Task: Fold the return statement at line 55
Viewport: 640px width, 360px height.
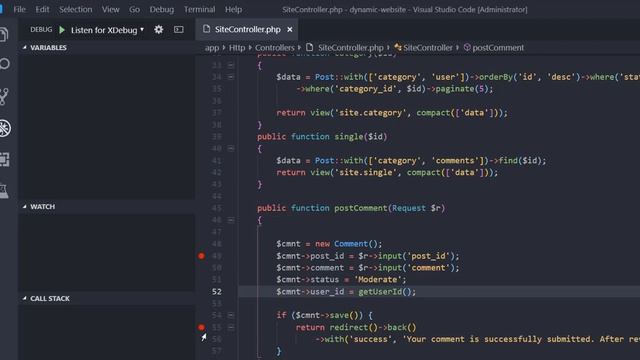Action: [231, 327]
